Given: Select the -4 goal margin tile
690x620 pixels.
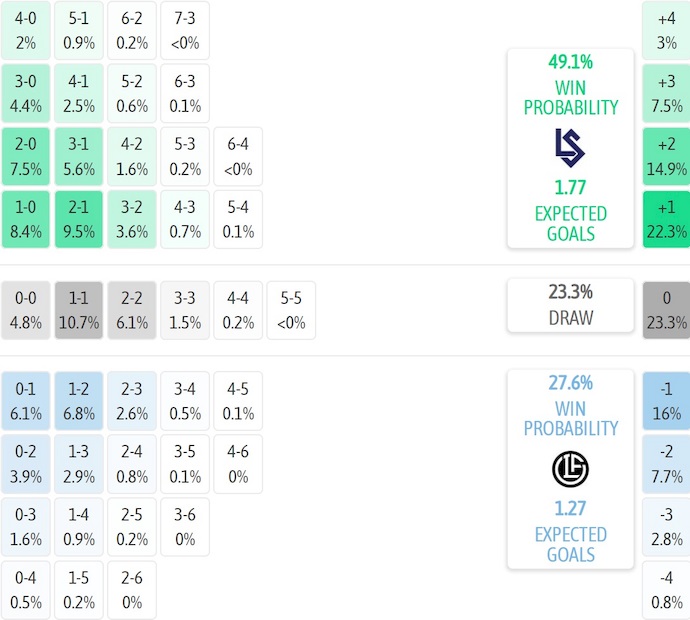Looking at the screenshot, I should point(666,591).
